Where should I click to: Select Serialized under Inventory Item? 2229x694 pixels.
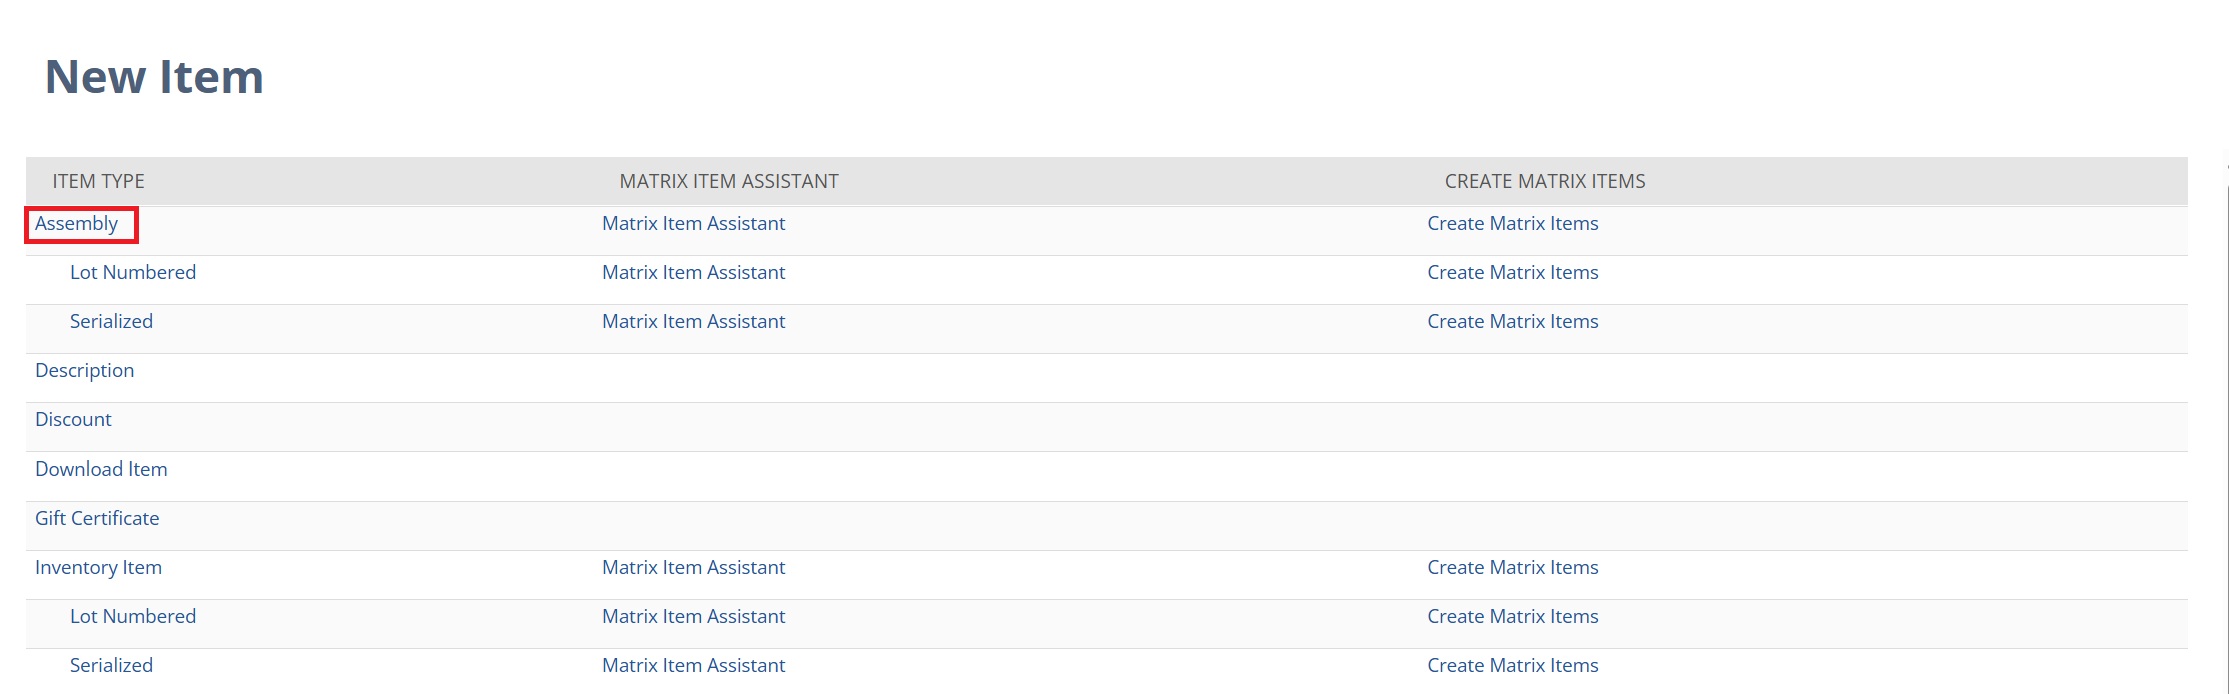(111, 666)
